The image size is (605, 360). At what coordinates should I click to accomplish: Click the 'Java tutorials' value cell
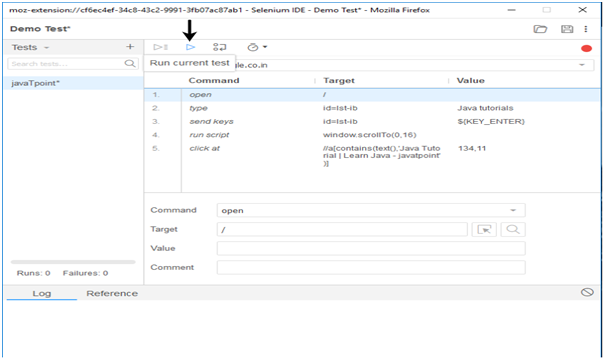[x=485, y=108]
